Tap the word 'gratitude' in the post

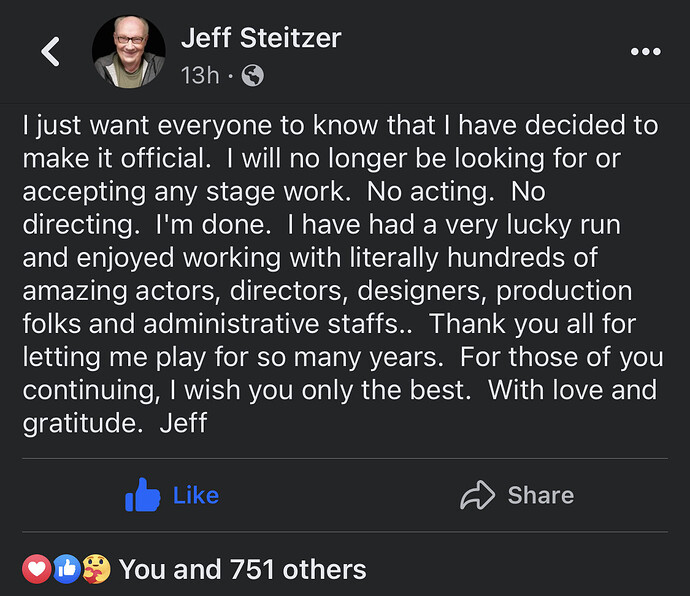(x=83, y=424)
